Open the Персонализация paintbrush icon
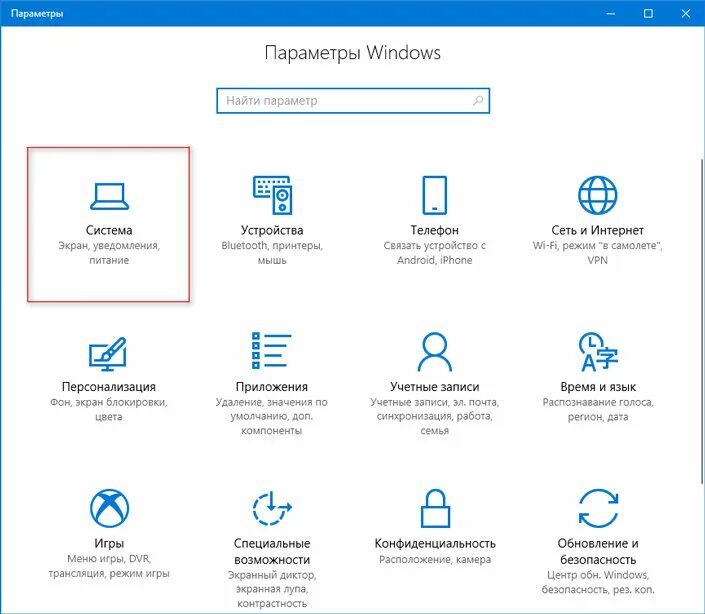 pyautogui.click(x=108, y=354)
